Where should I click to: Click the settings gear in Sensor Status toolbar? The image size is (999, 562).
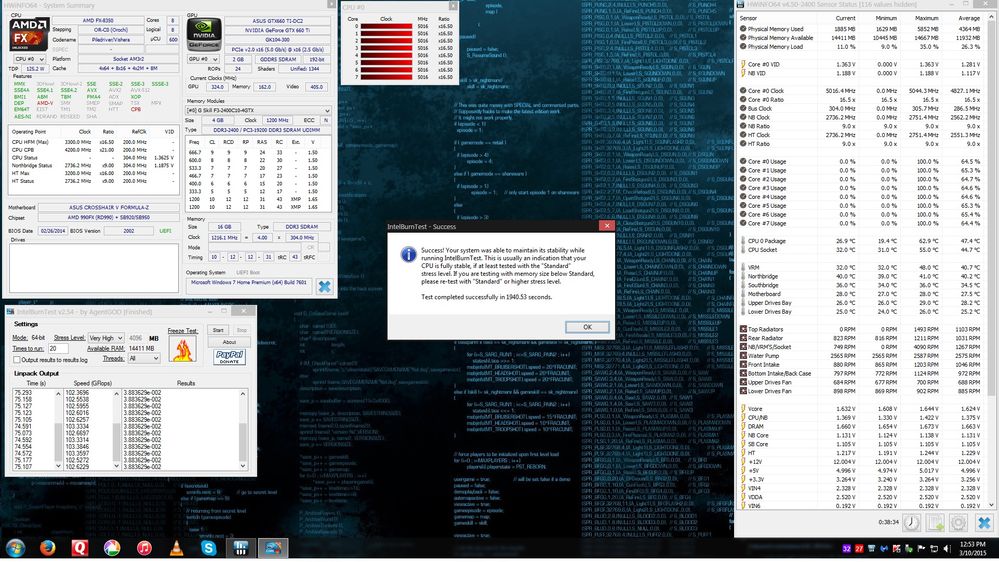(x=958, y=523)
